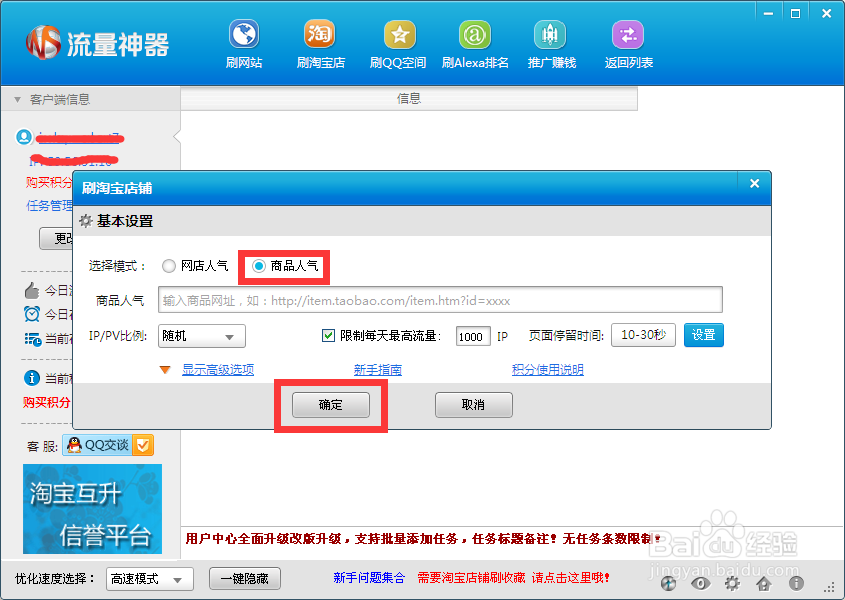The height and width of the screenshot is (600, 845).
Task: Open the IP/PV比例 随机 dropdown
Action: (x=202, y=336)
